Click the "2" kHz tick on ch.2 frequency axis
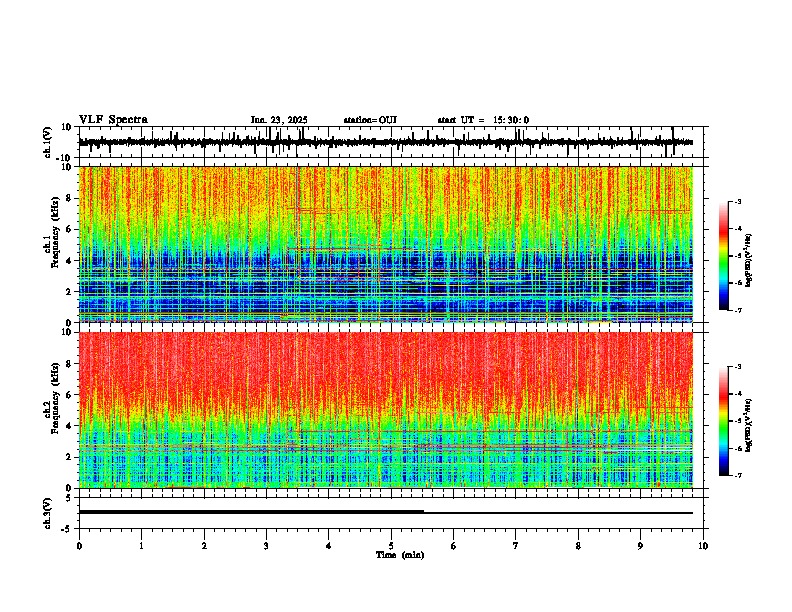 point(69,457)
